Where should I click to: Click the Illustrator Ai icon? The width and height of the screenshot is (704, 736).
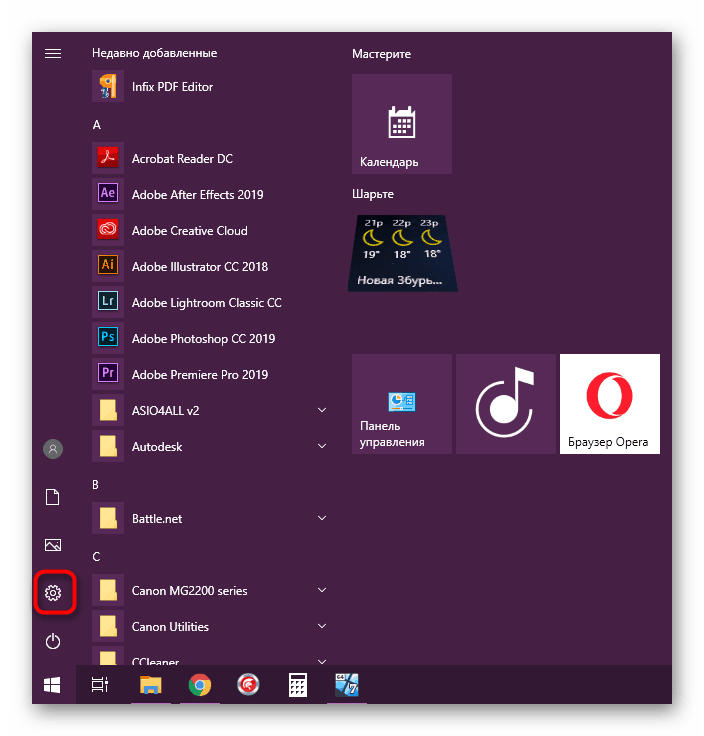click(x=108, y=266)
